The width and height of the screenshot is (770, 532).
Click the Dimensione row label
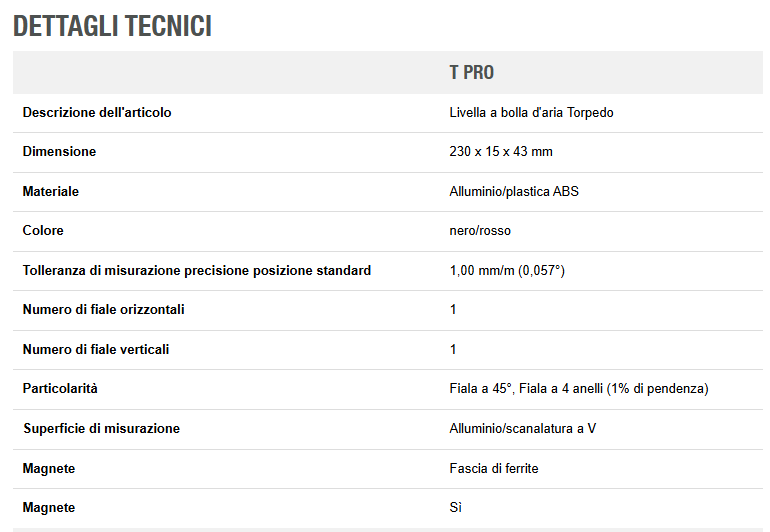pos(59,151)
